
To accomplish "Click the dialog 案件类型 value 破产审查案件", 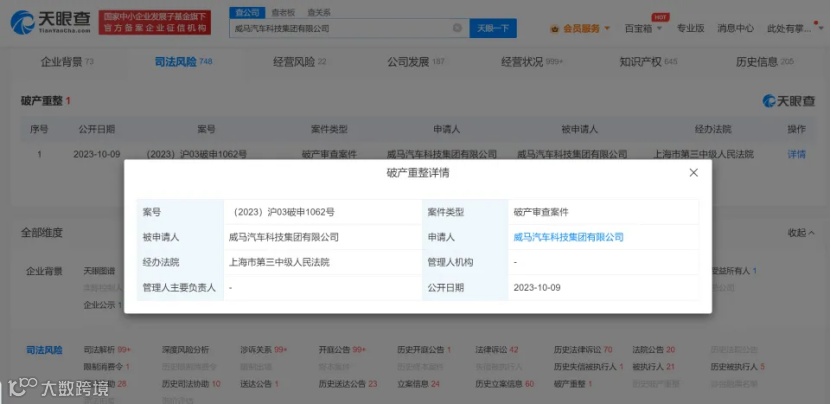I will click(x=541, y=212).
